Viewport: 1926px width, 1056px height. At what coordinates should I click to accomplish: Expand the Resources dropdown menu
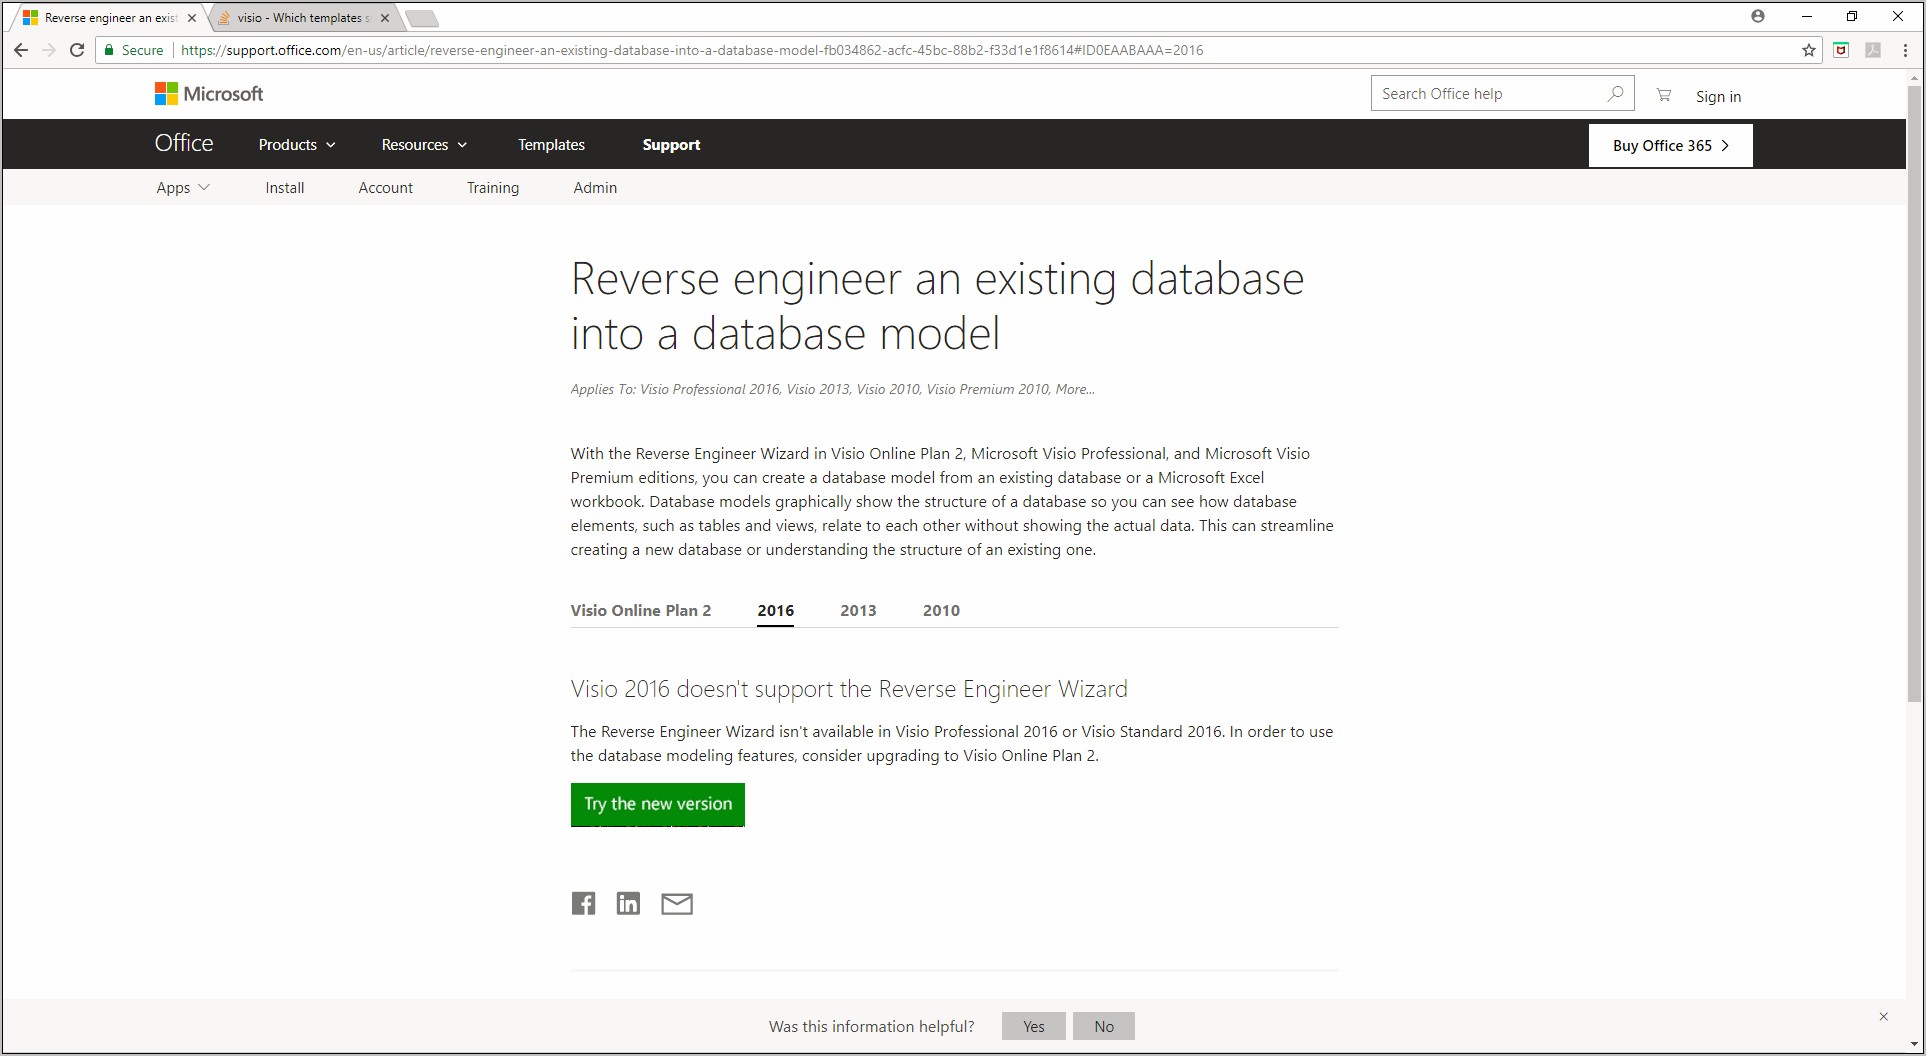tap(424, 145)
